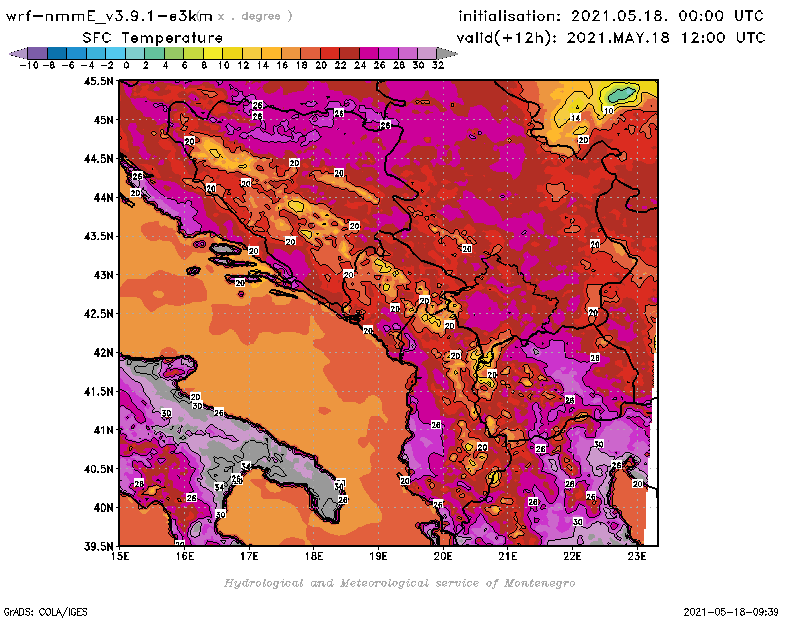Select the legend swatch between -4 and -2
800x618 pixels.
click(95, 53)
